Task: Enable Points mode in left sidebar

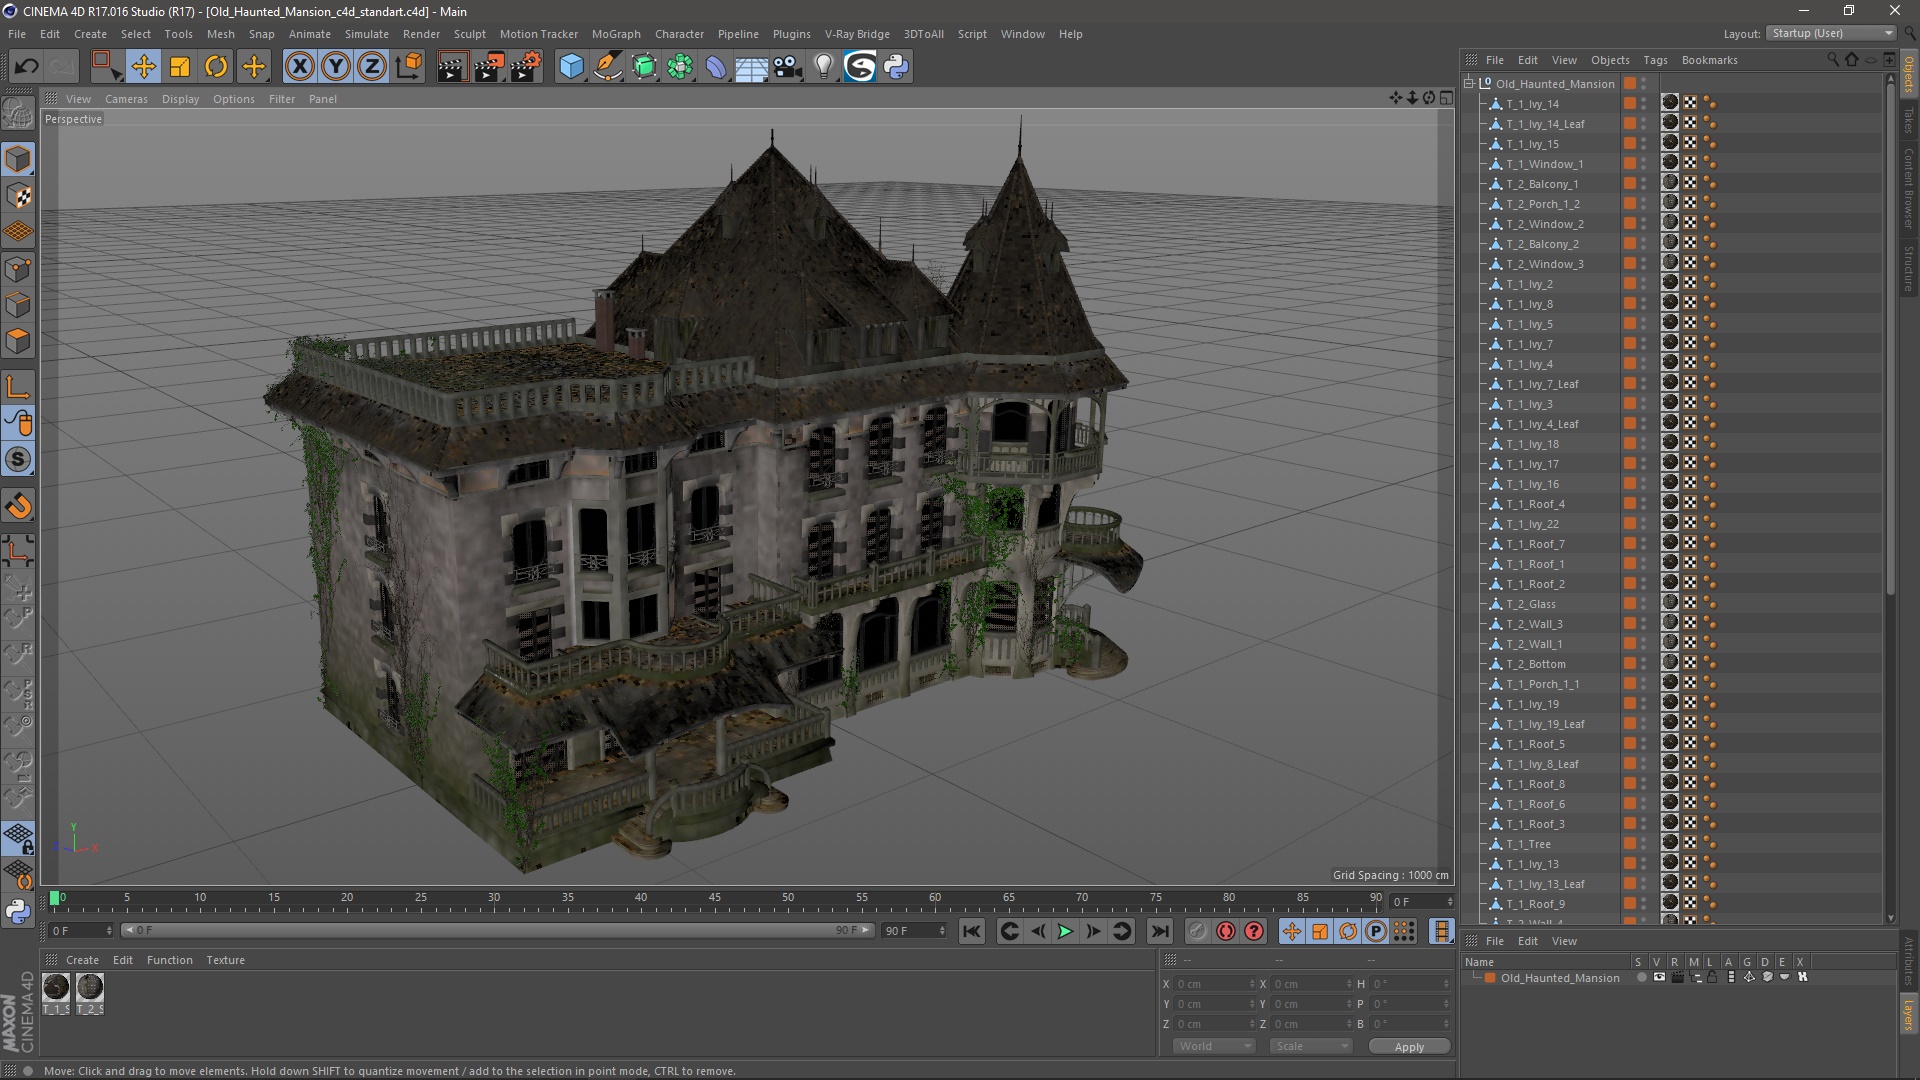Action: coord(18,268)
